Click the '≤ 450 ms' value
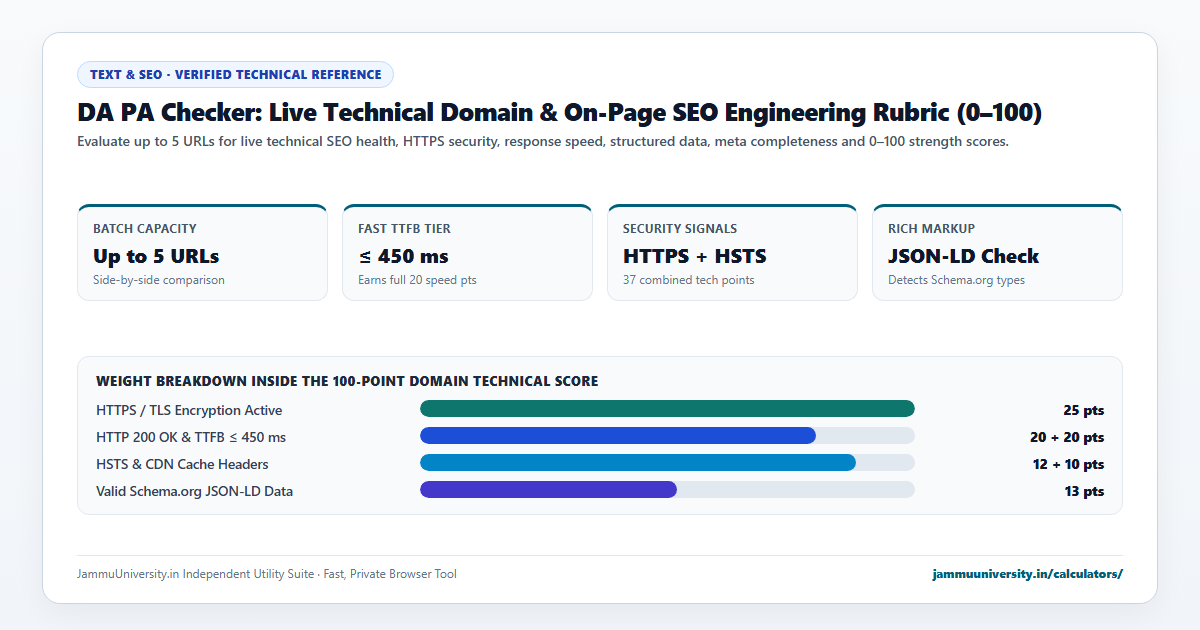Screen dimensions: 1200x630 403,256
